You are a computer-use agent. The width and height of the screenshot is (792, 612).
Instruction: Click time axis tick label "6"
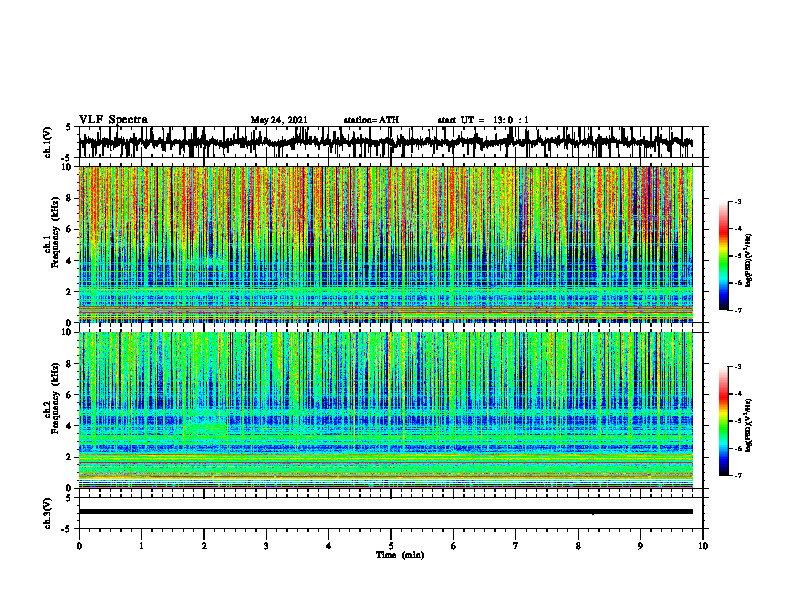click(454, 546)
